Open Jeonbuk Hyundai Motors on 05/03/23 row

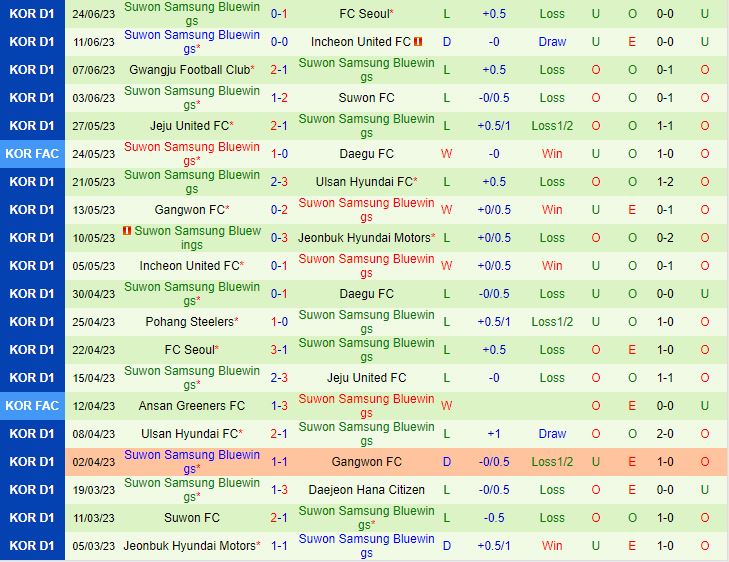189,545
